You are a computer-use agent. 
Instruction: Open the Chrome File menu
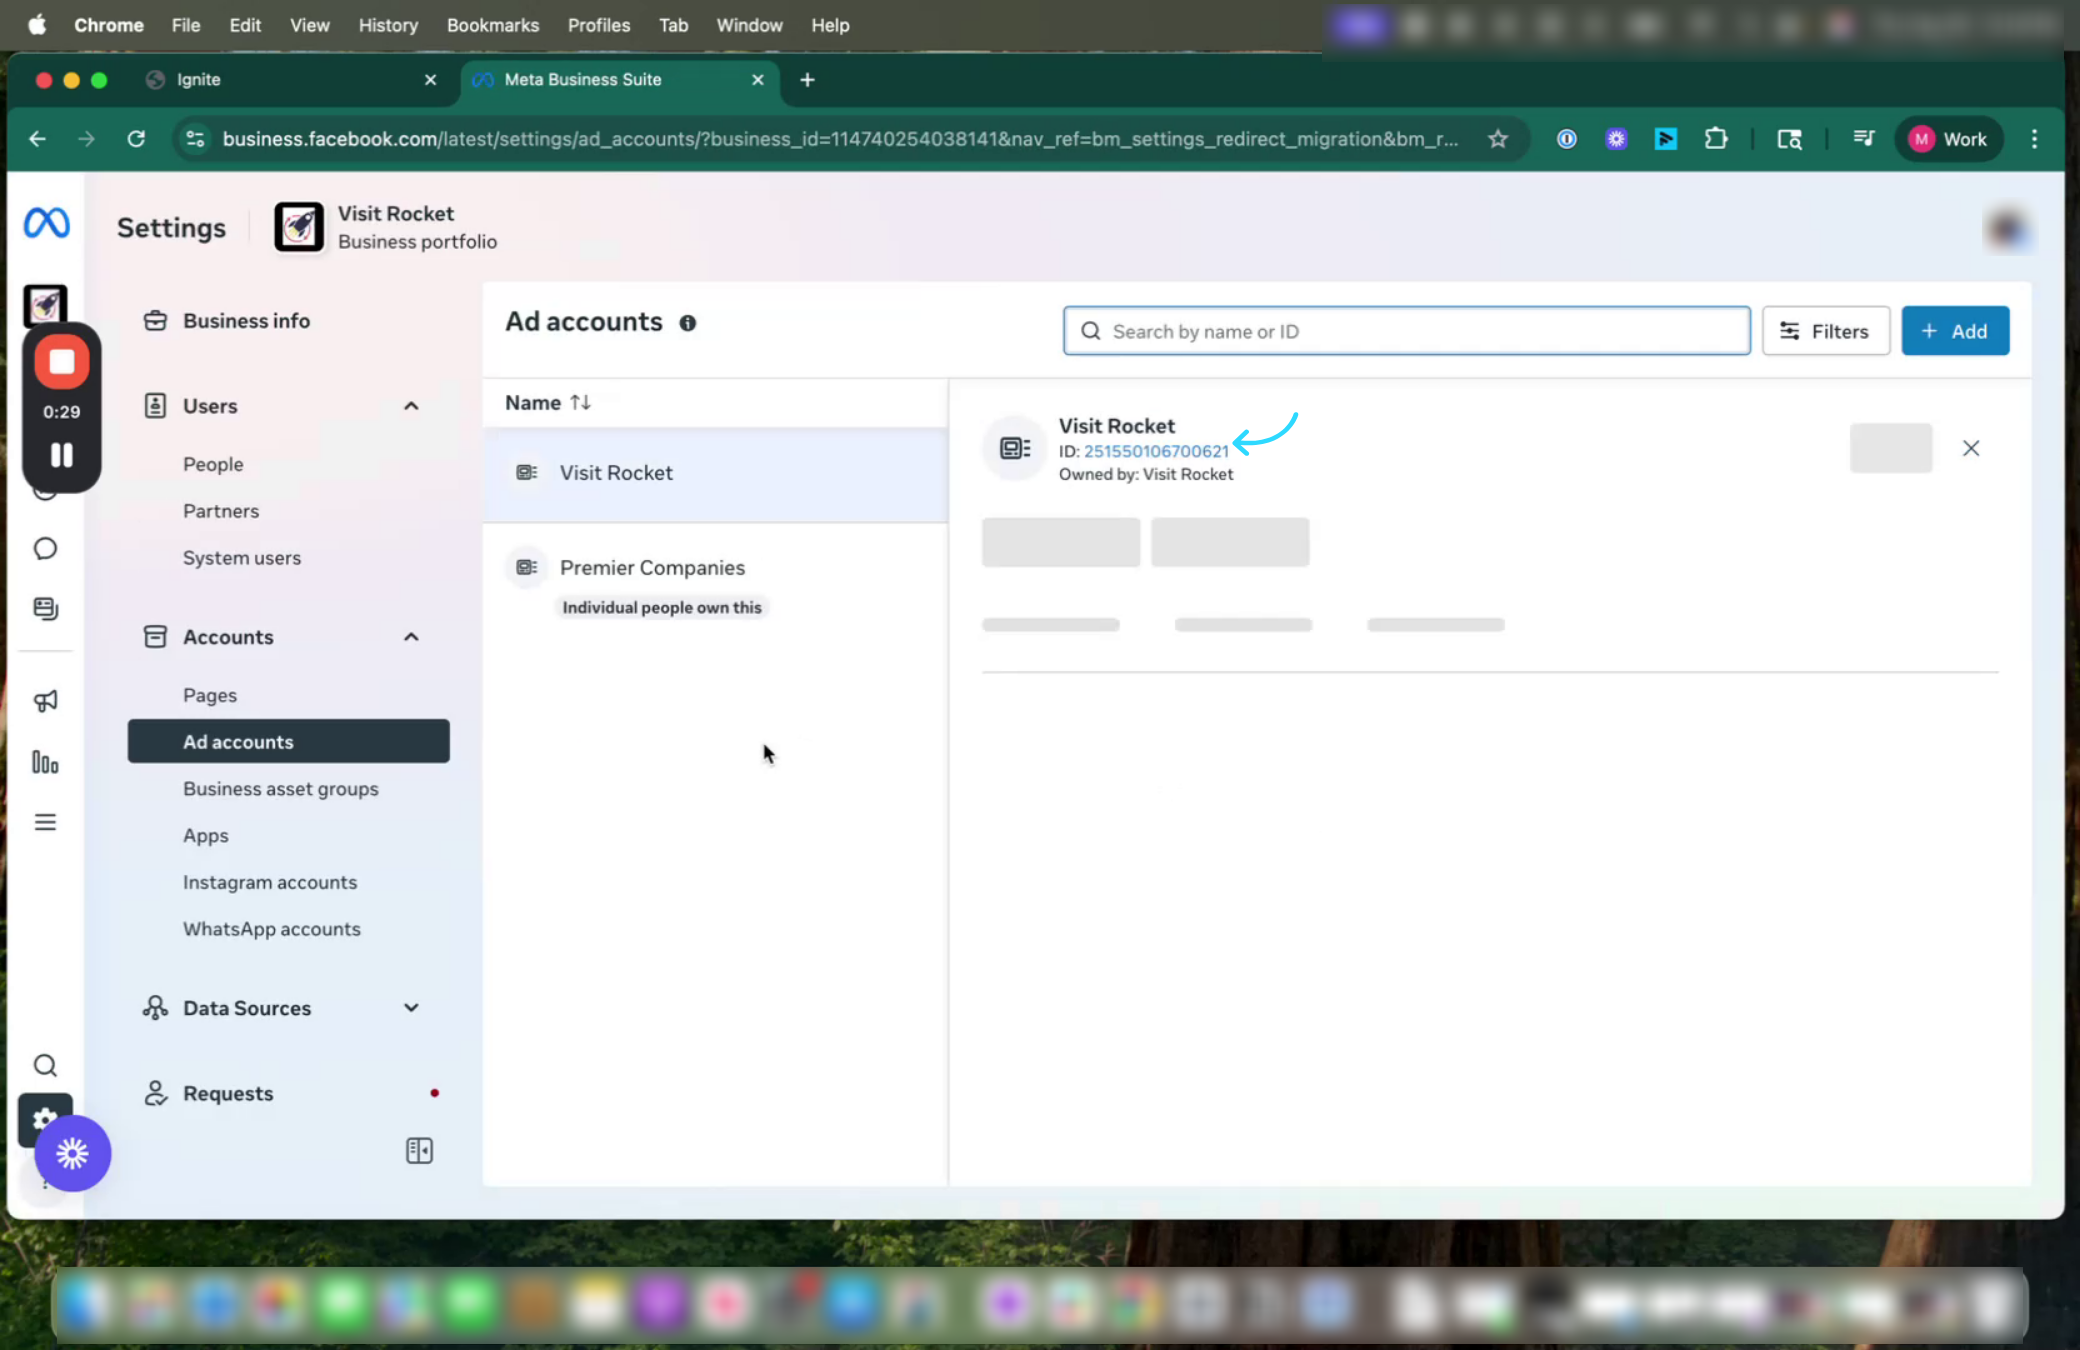(186, 25)
